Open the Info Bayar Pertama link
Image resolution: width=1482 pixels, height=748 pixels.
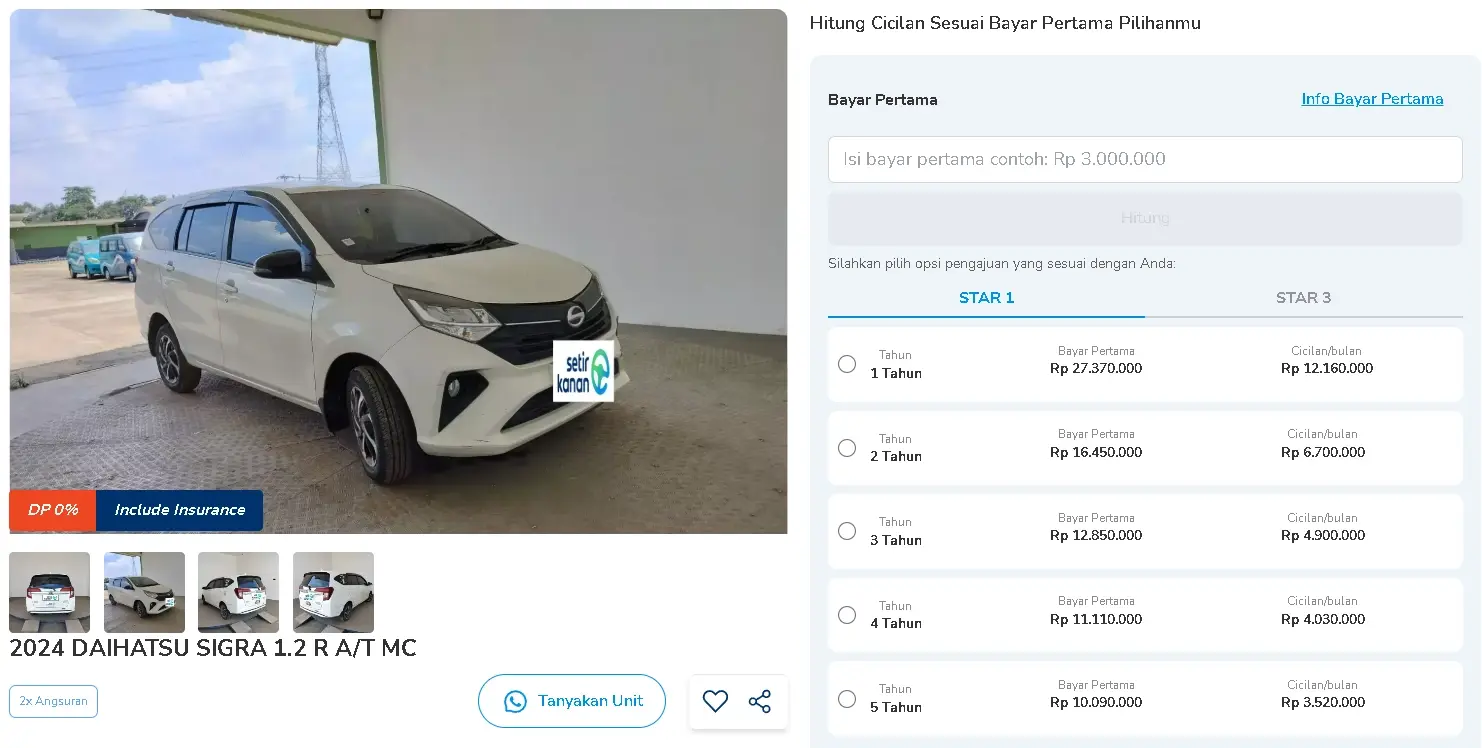click(x=1372, y=99)
